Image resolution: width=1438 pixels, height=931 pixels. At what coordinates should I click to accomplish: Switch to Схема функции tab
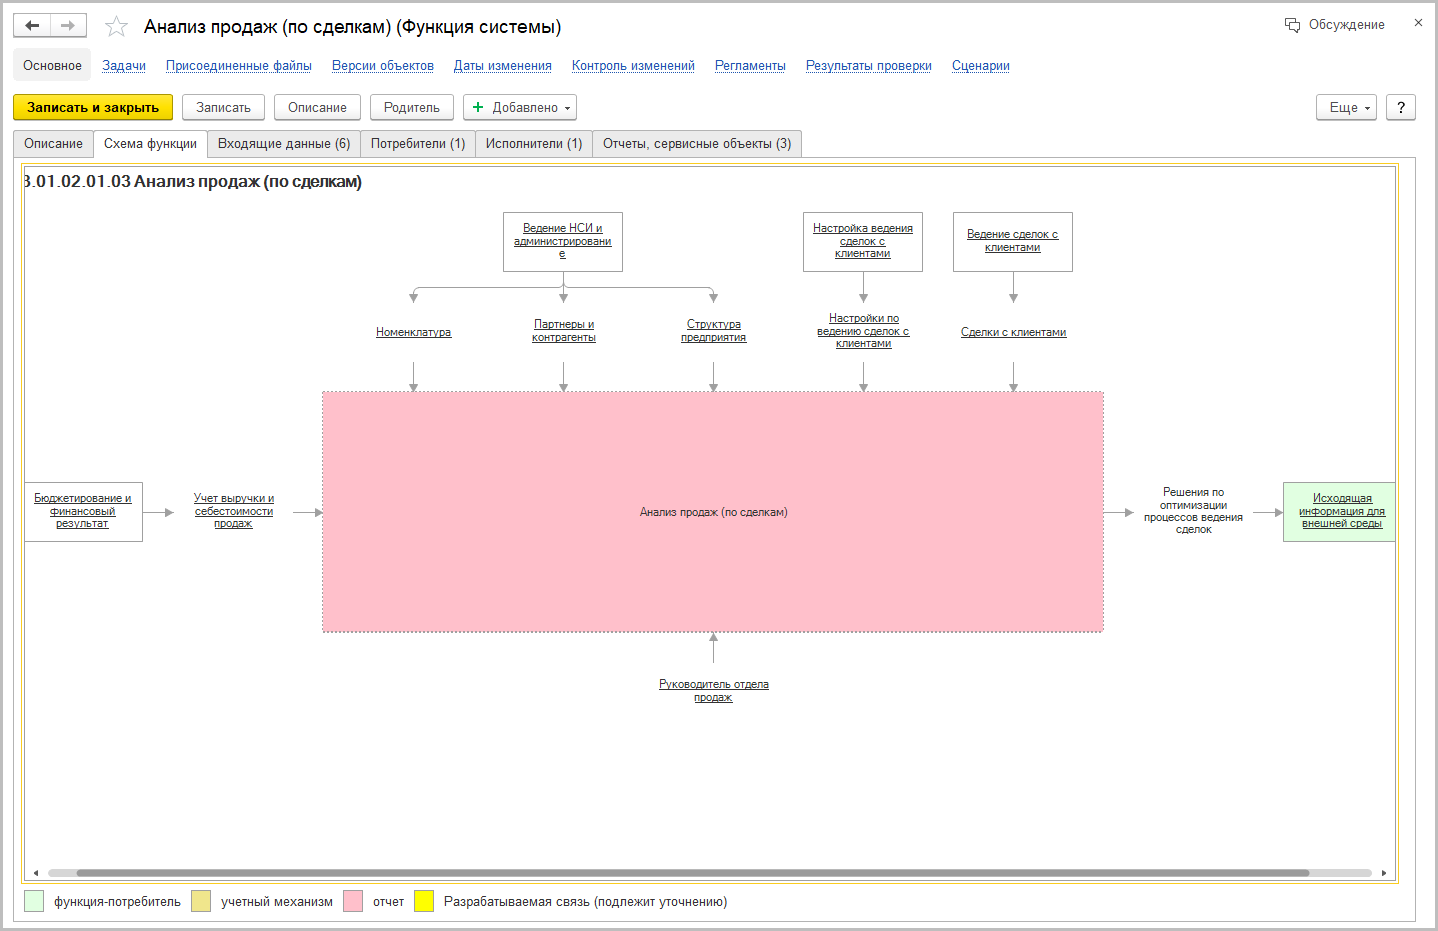point(150,144)
